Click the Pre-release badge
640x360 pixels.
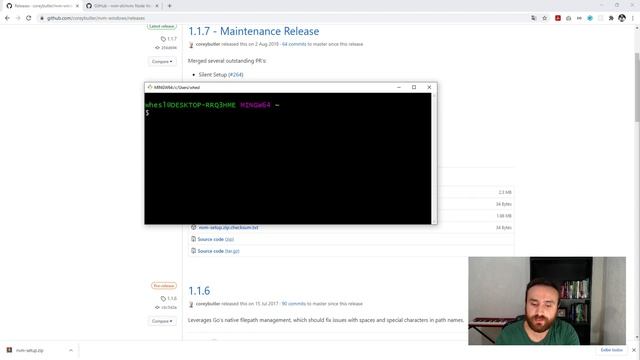tap(164, 286)
